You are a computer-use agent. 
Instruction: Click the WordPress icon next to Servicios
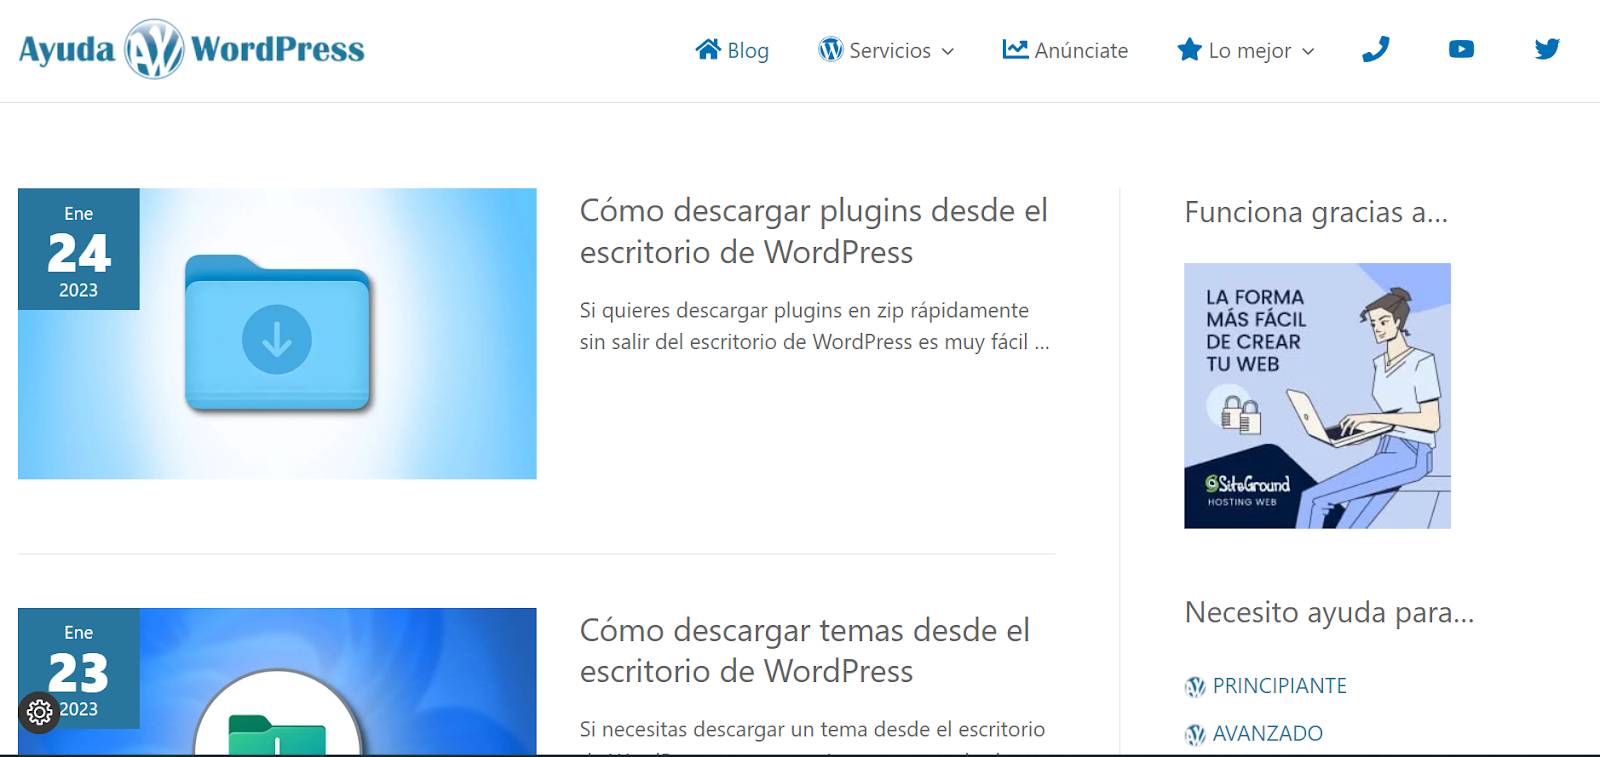click(830, 49)
